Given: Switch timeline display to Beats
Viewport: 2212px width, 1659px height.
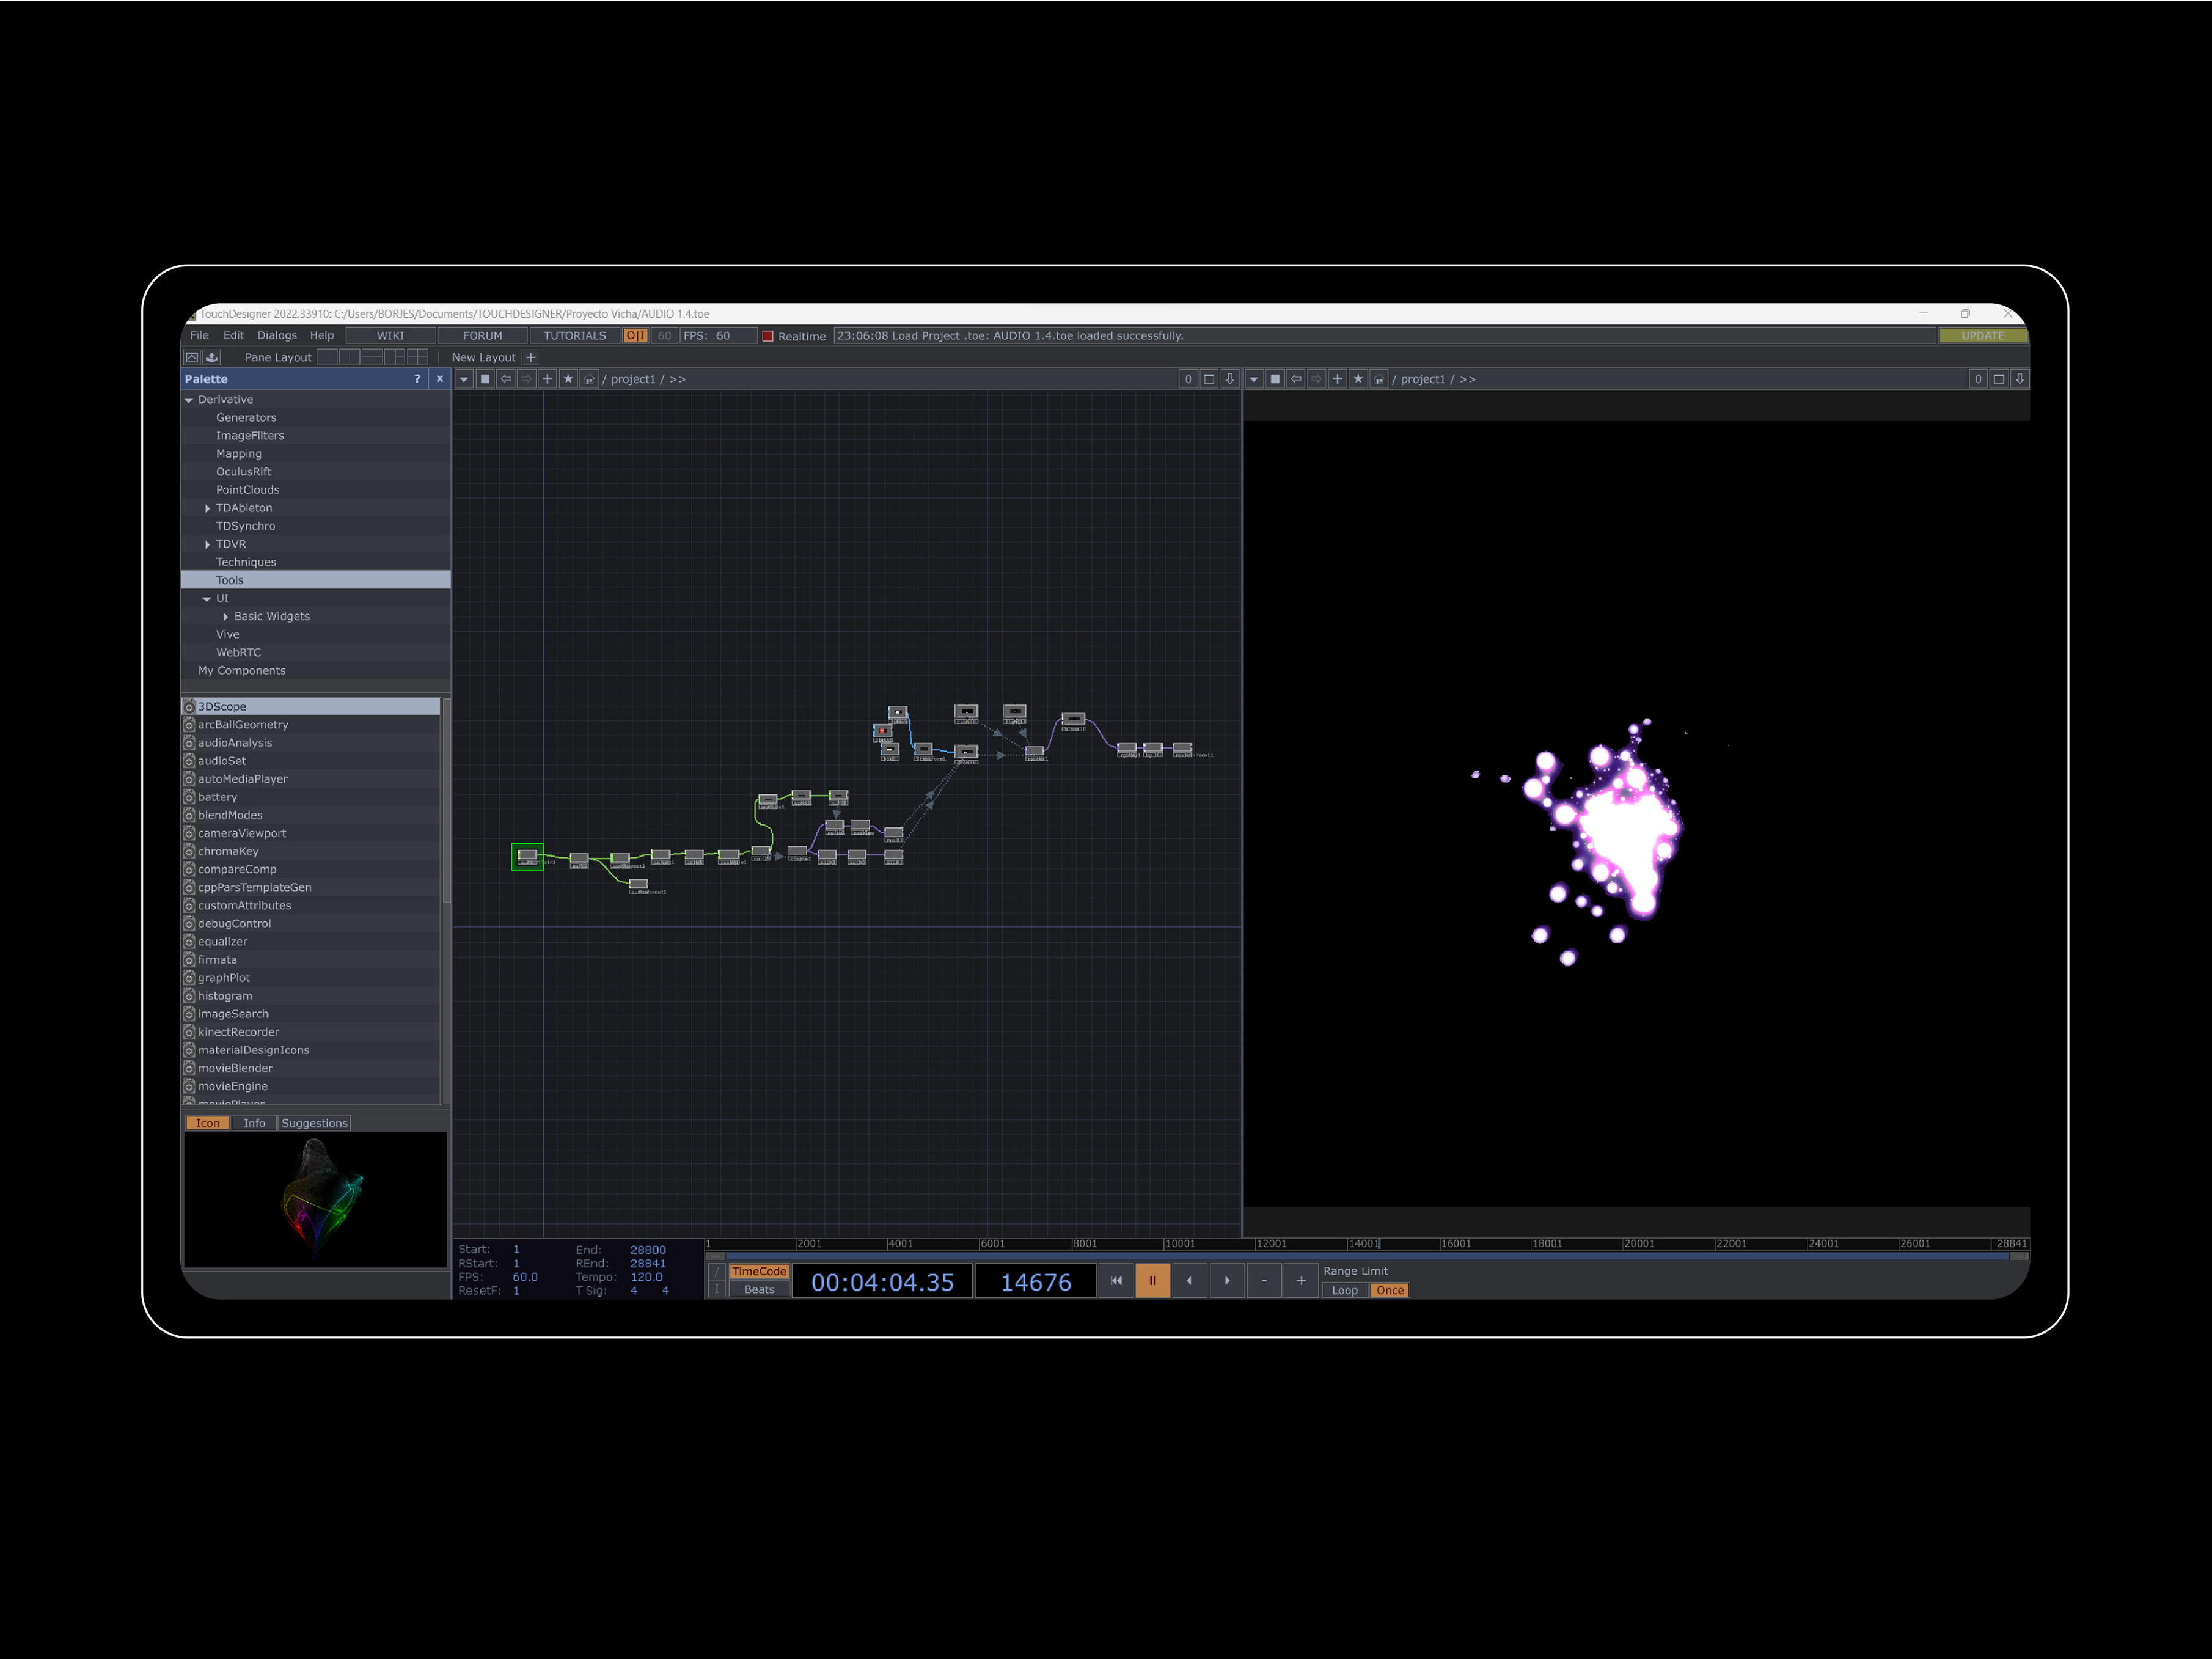Looking at the screenshot, I should coord(759,1289).
